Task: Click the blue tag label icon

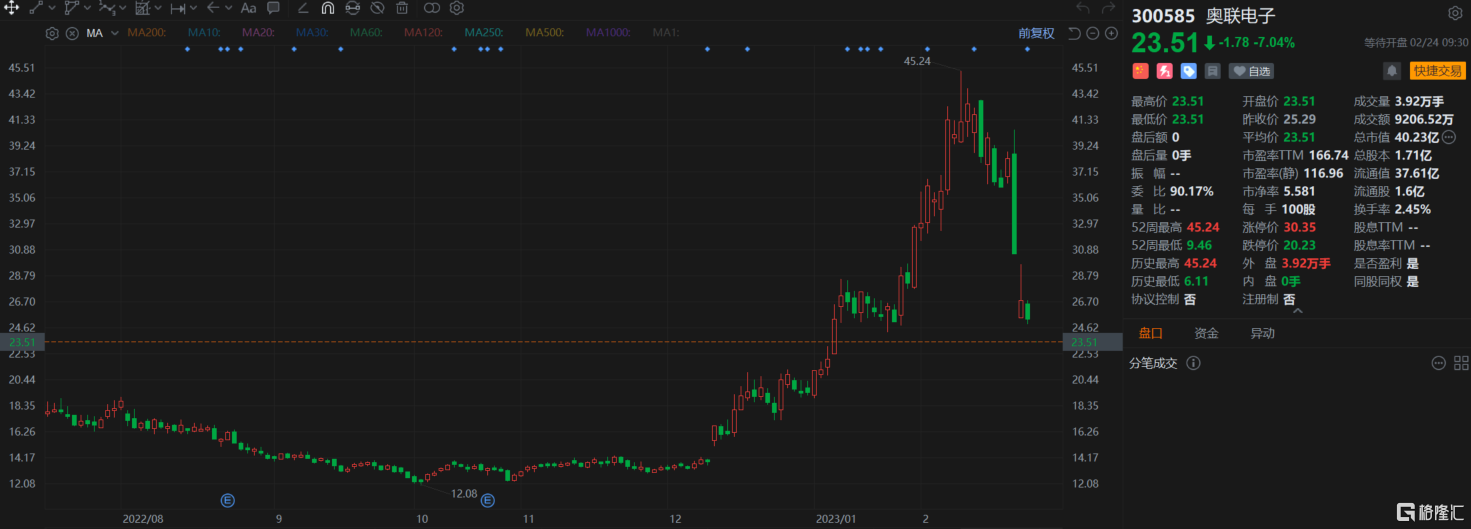Action: click(x=1189, y=71)
